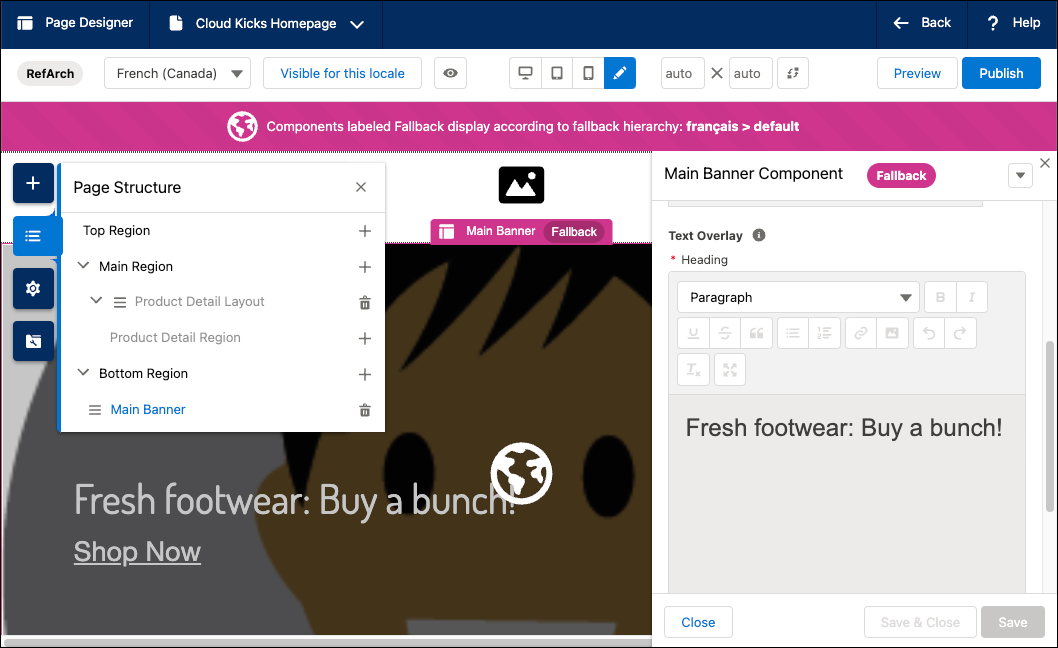Click the Main Banner Fallback label on canvas

point(521,232)
